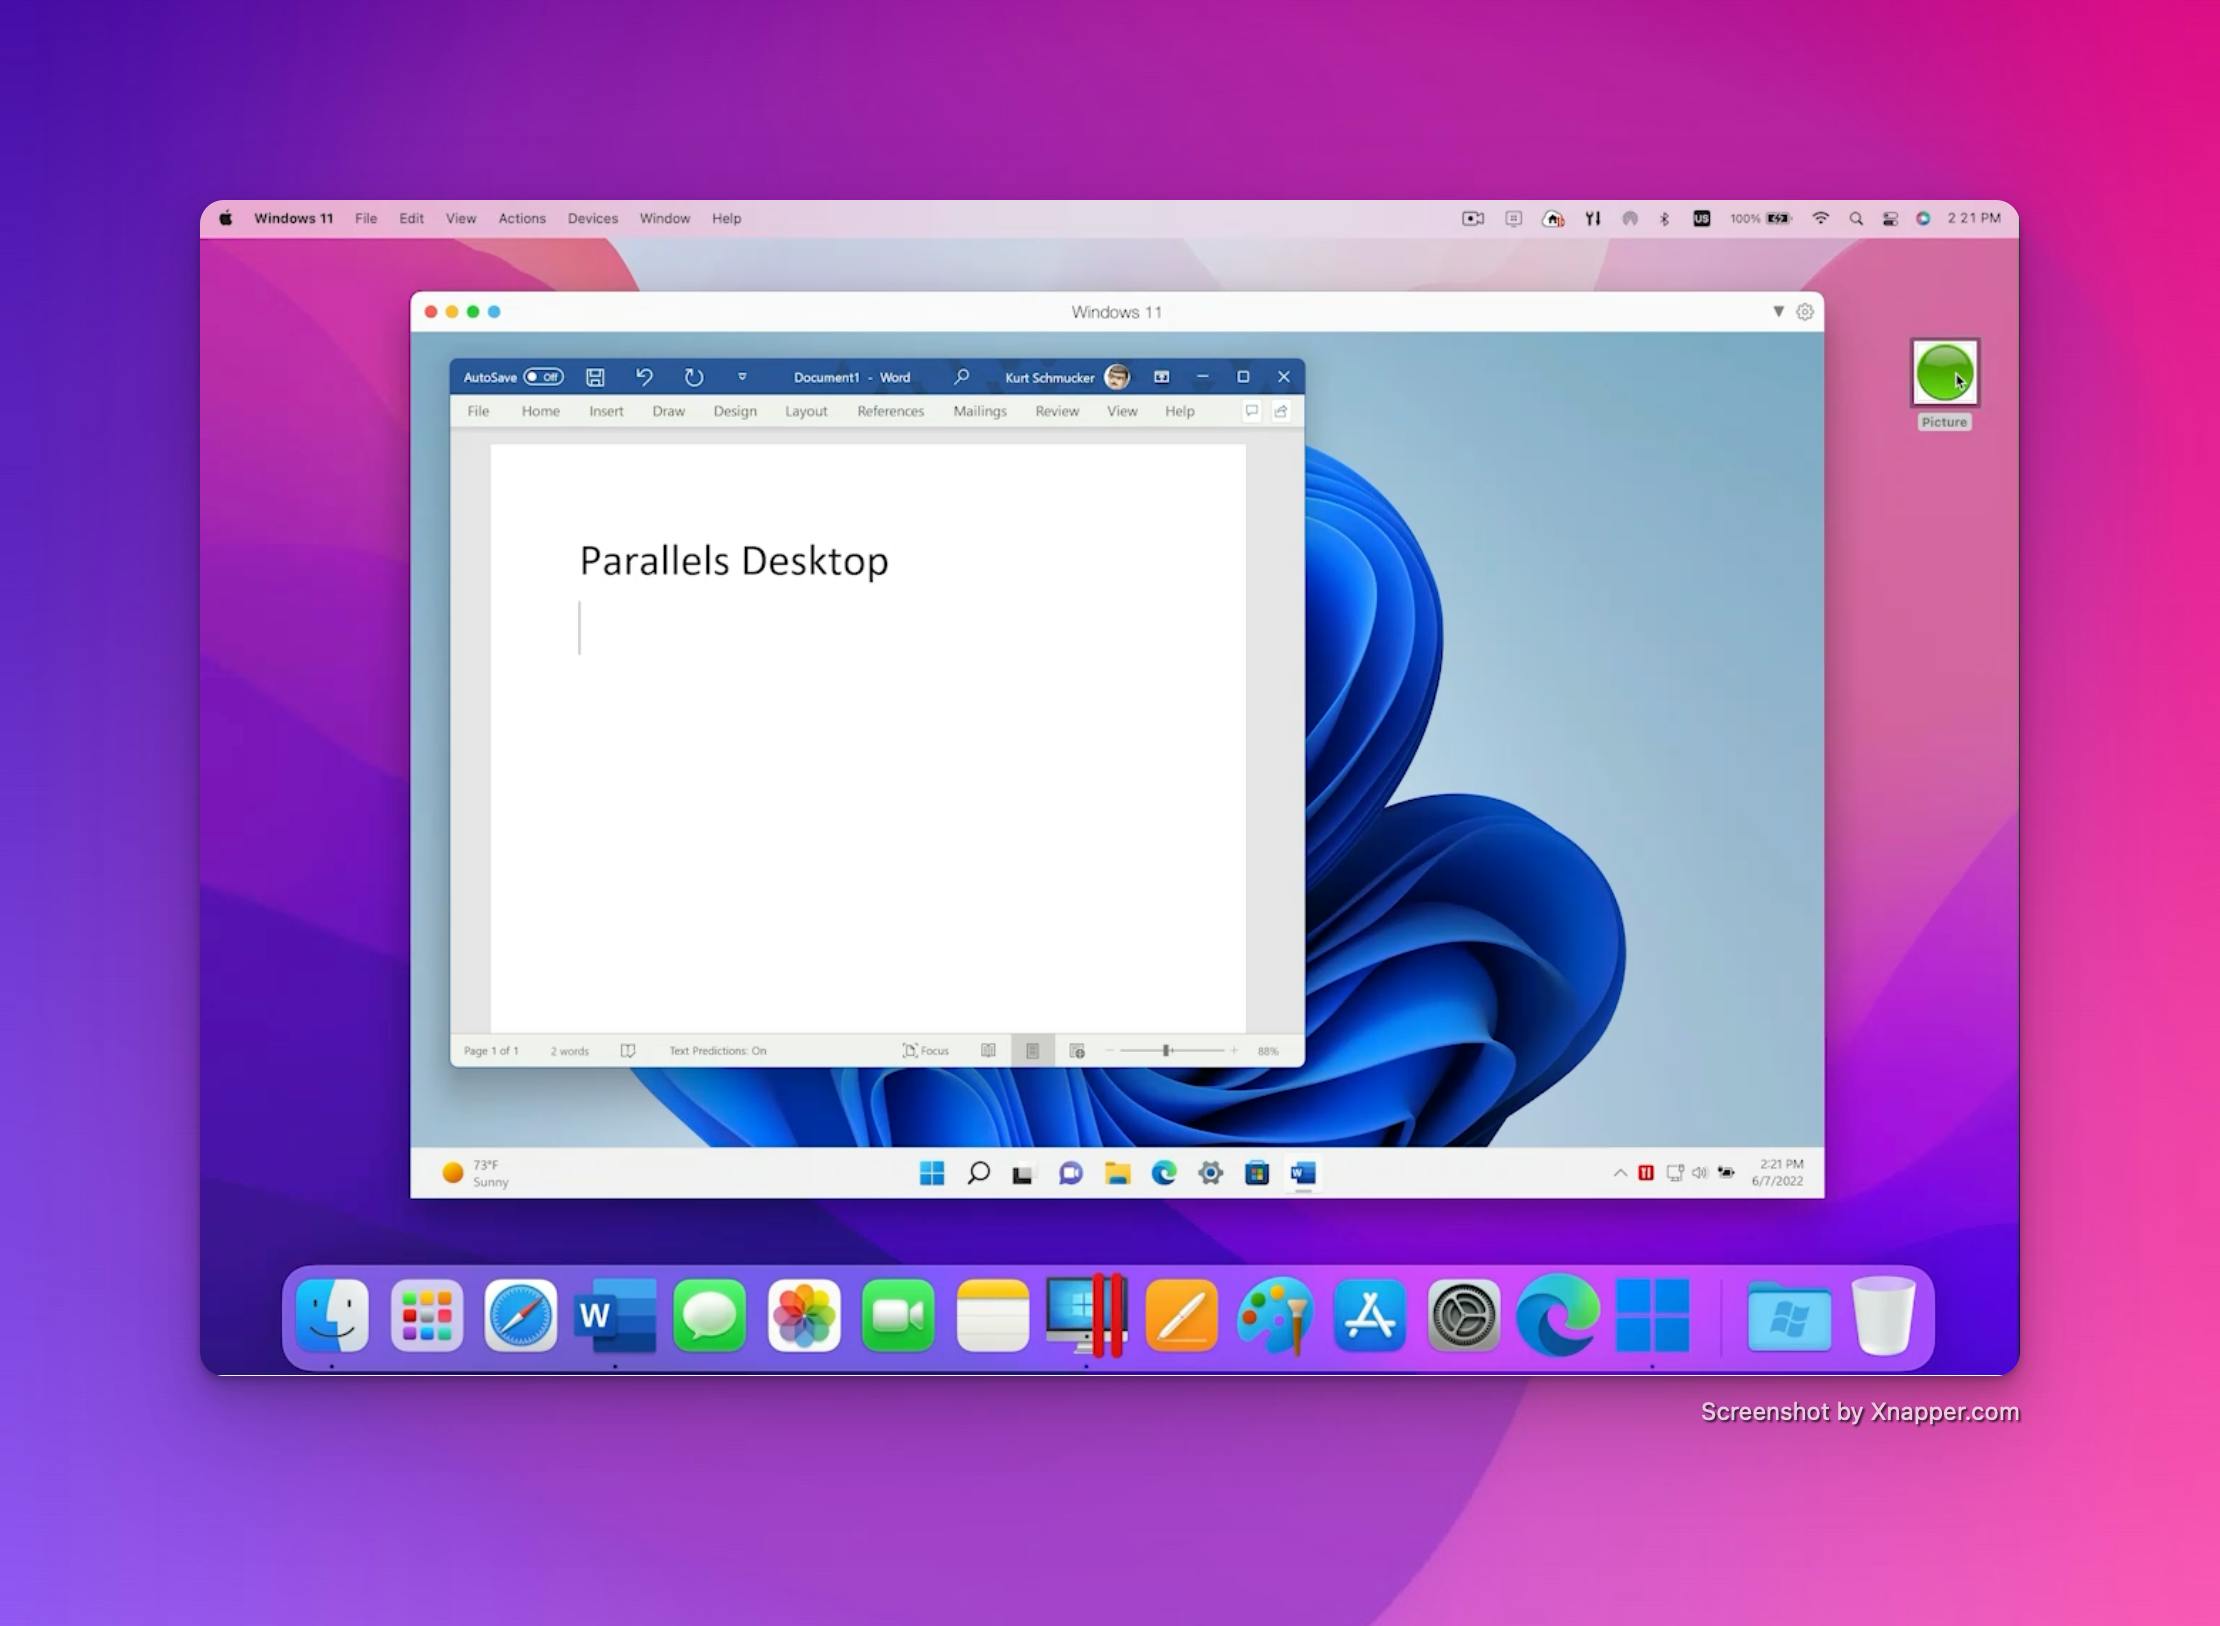
Task: Click the Save icon in Word title bar
Action: click(x=595, y=377)
